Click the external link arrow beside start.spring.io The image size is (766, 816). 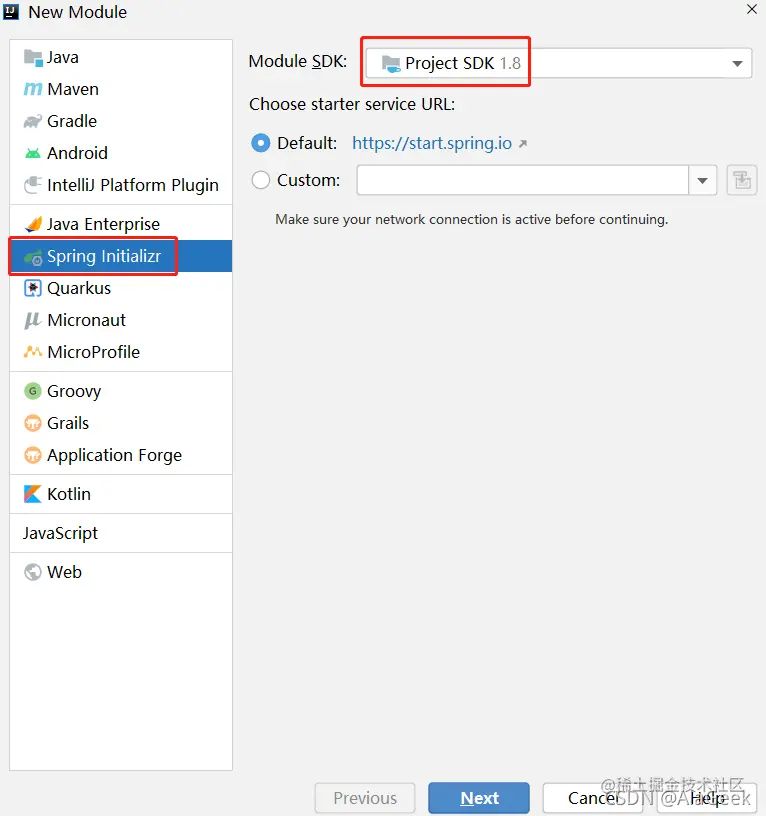523,143
